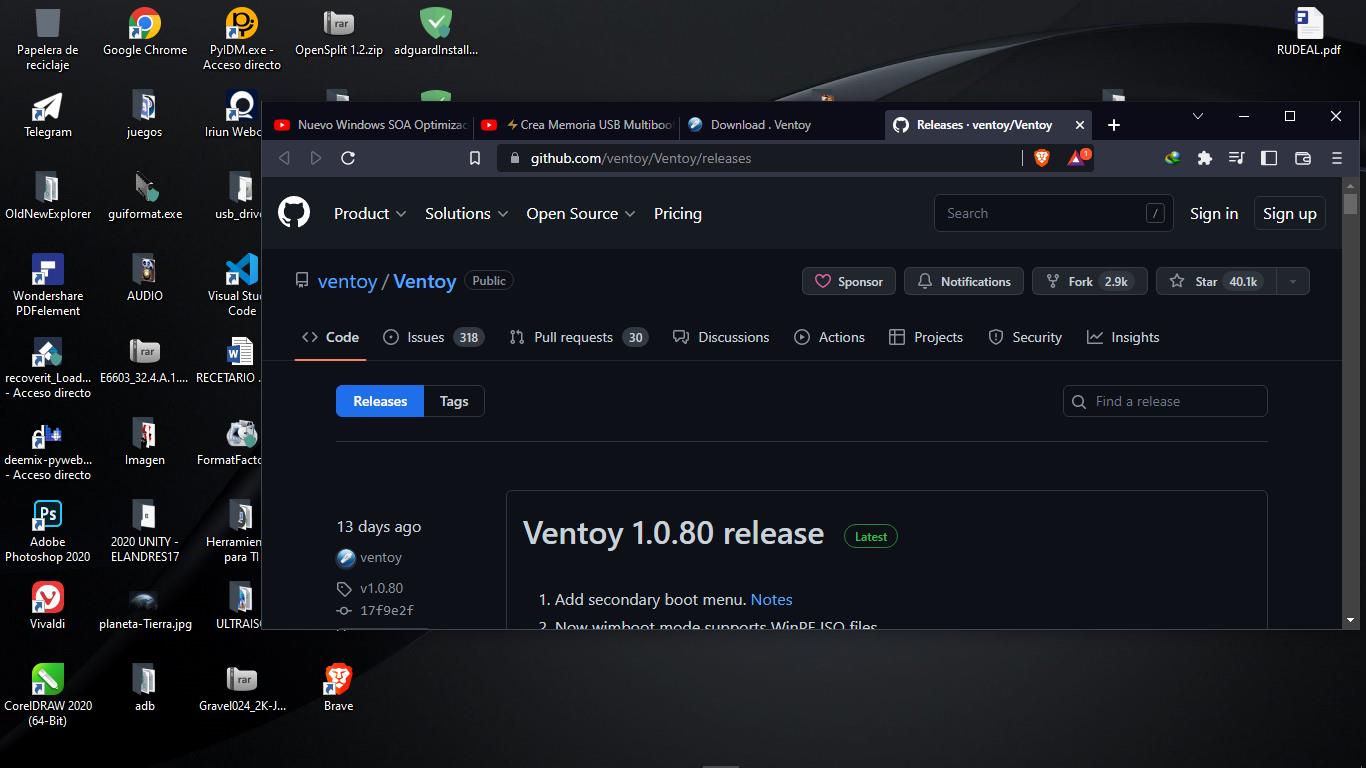Open the Extensions puzzle piece icon
The width and height of the screenshot is (1366, 768).
[1205, 158]
